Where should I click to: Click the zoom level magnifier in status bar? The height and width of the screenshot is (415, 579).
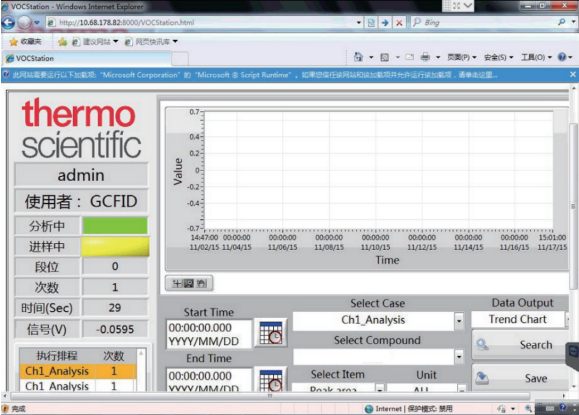(x=528, y=408)
